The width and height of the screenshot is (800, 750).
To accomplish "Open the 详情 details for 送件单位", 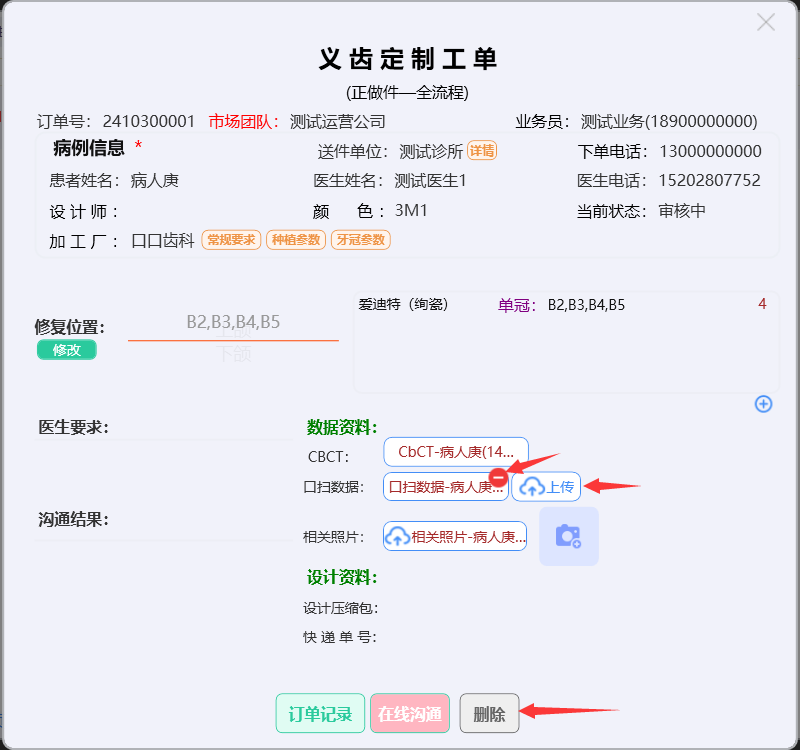I will point(482,151).
